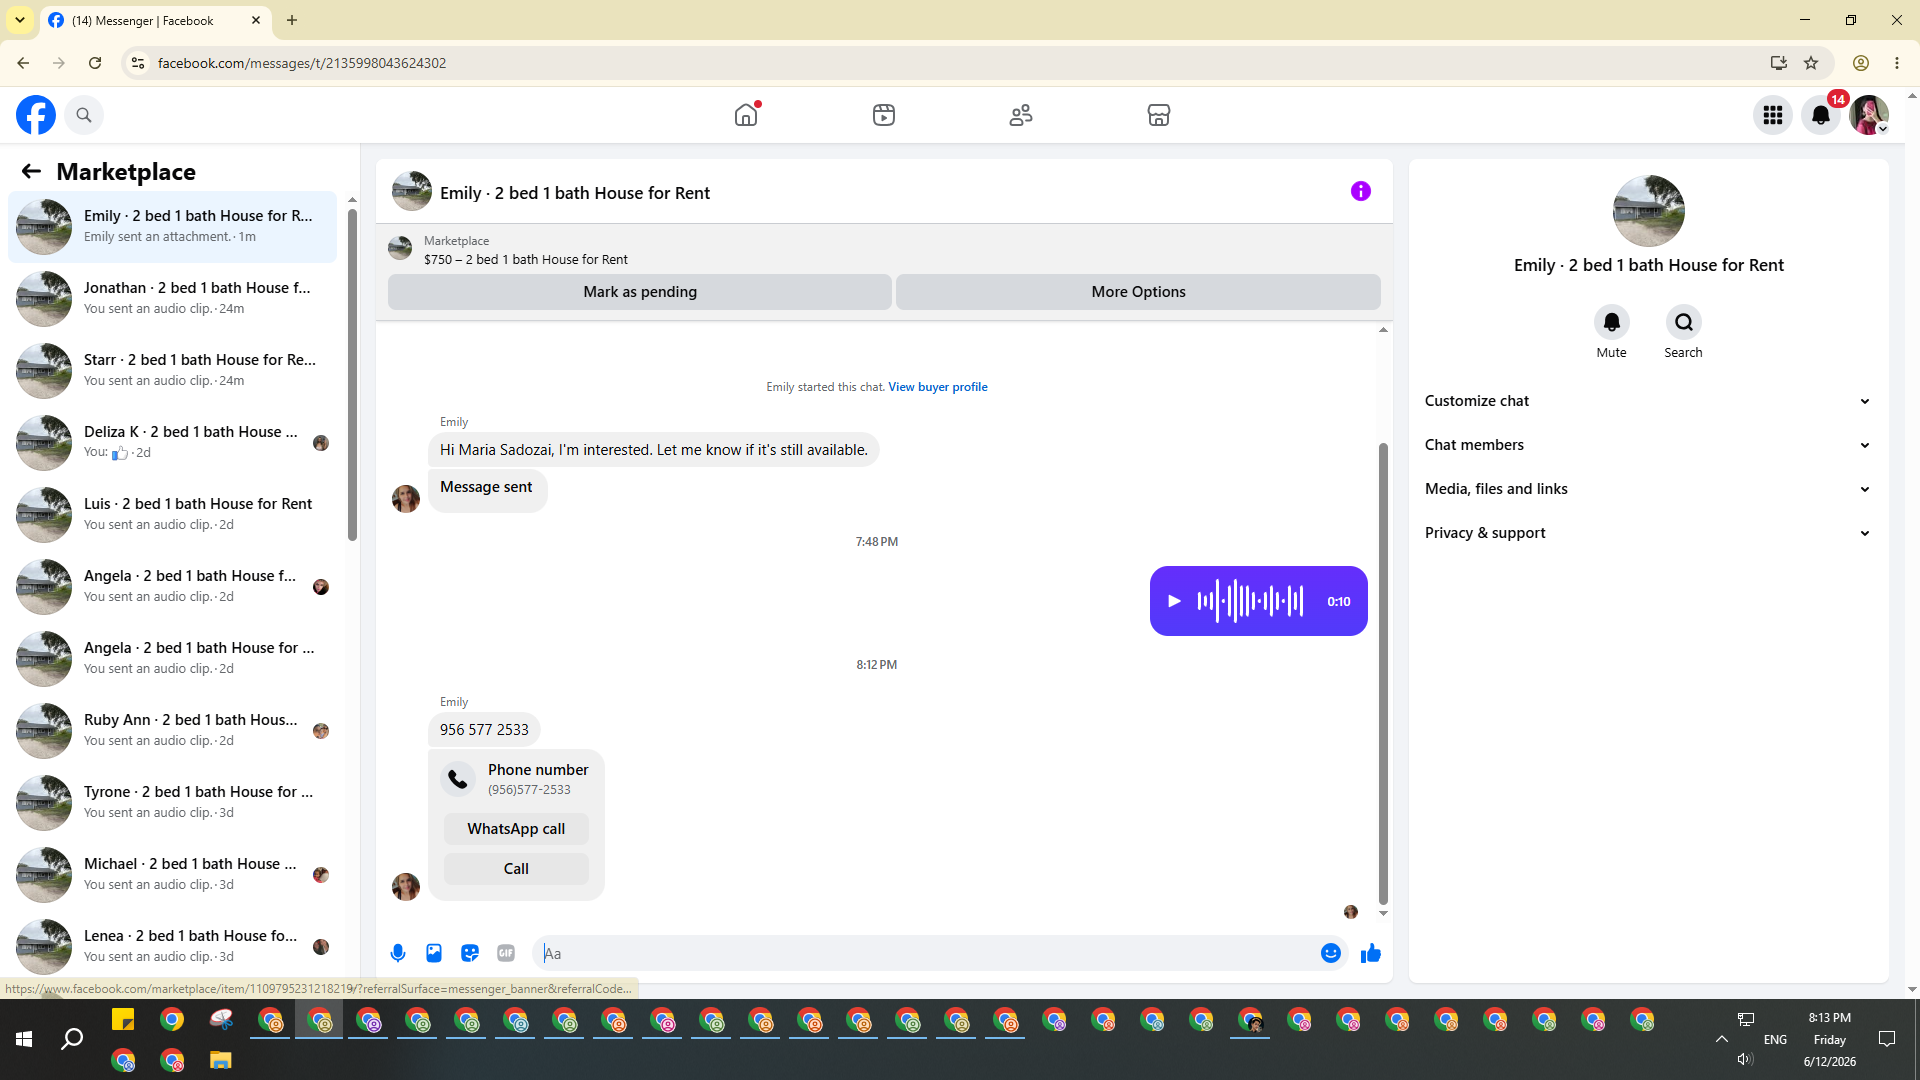Click the Call button in phone card
Viewport: 1920px width, 1080px height.
point(516,869)
